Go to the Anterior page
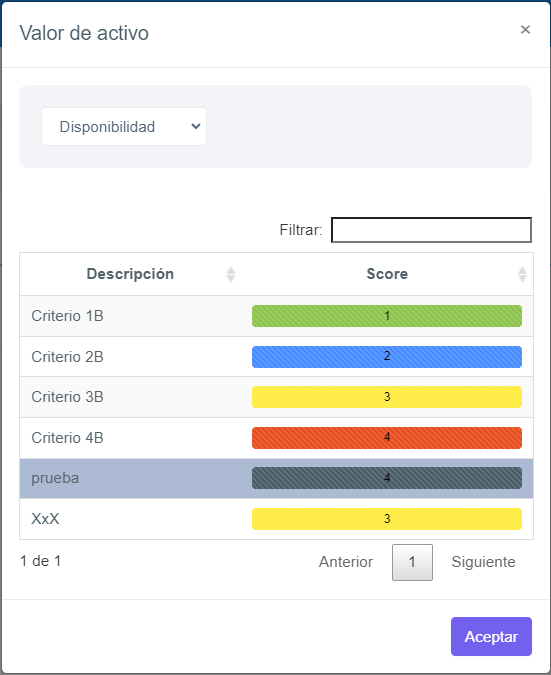The image size is (551, 675). tap(346, 562)
